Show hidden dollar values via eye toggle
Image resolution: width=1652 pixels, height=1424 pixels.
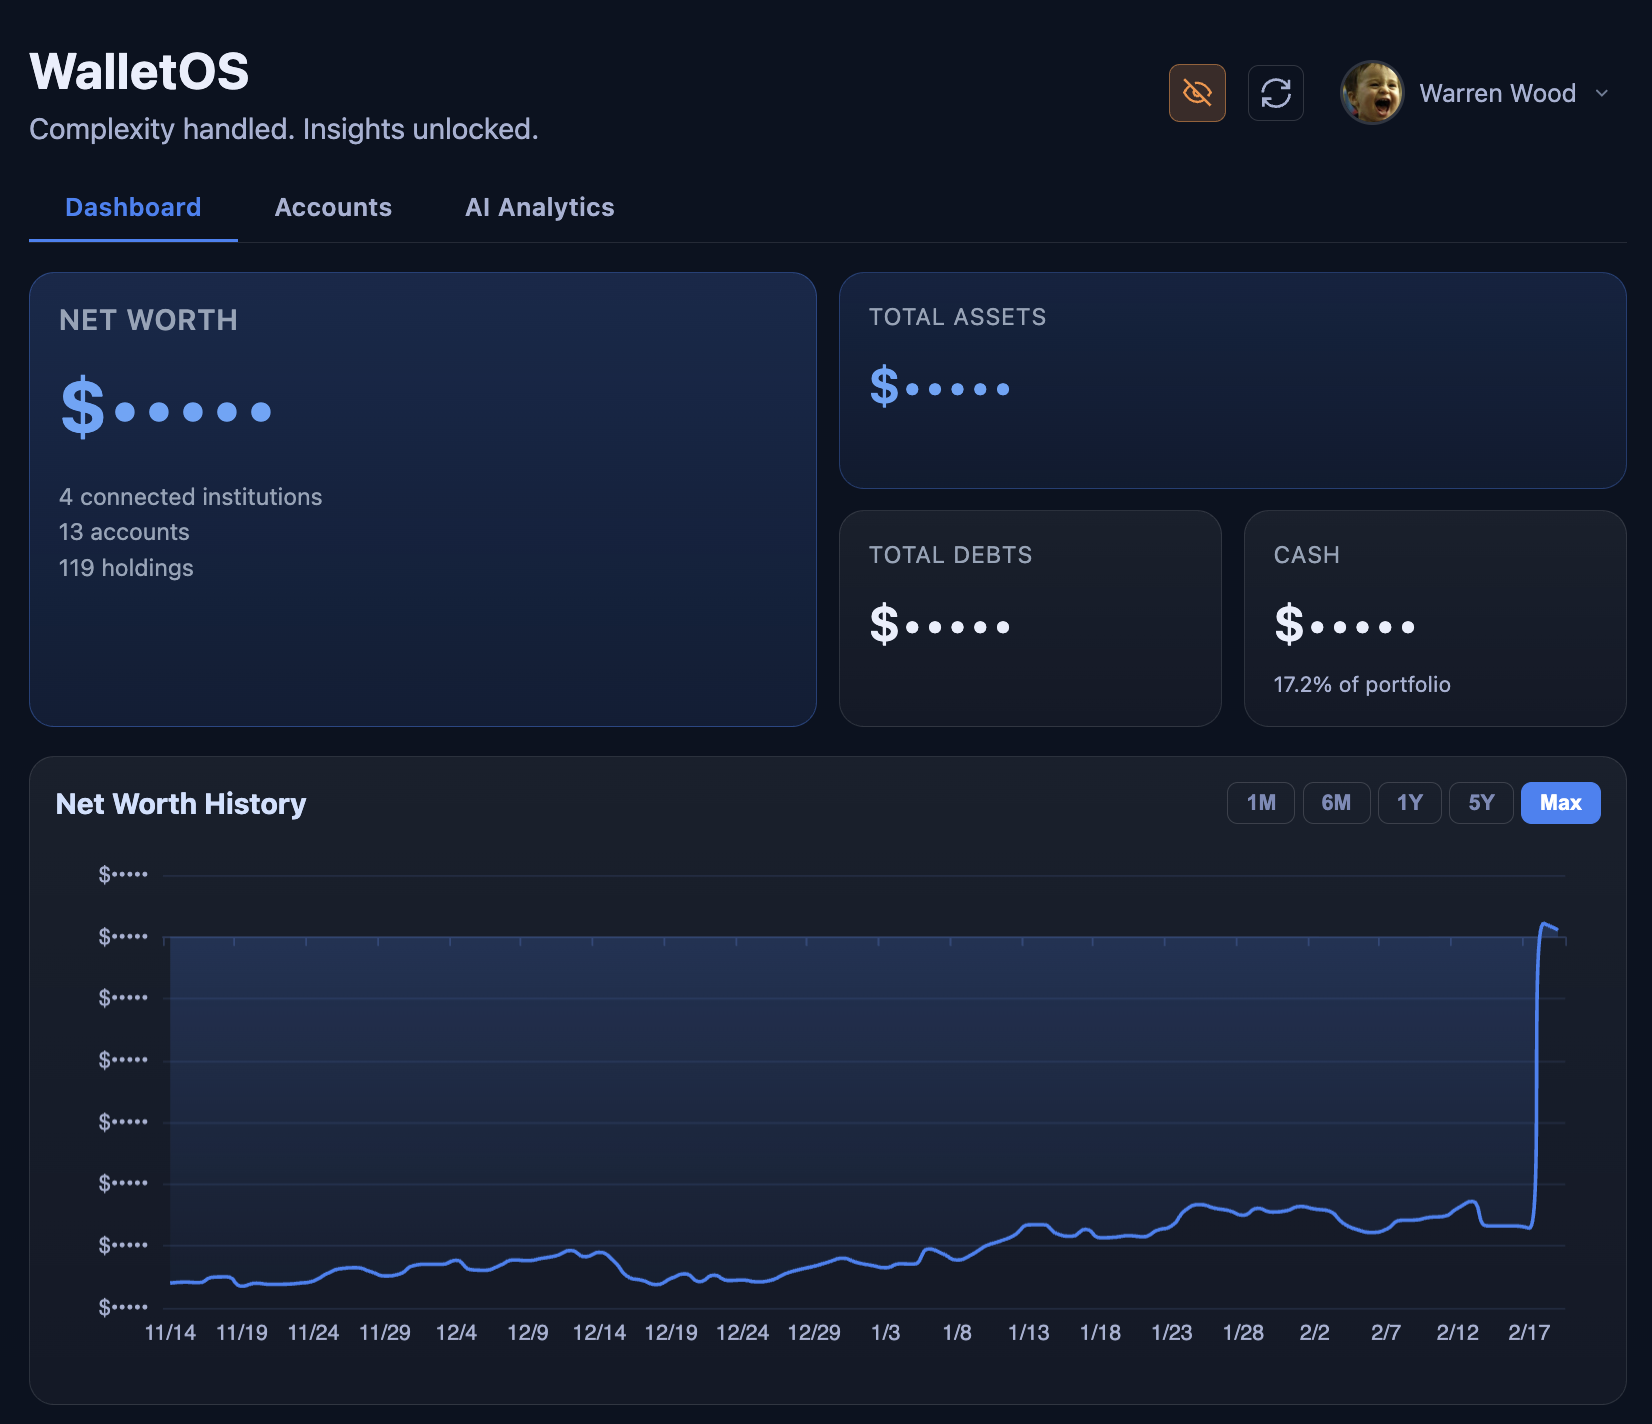tap(1197, 93)
